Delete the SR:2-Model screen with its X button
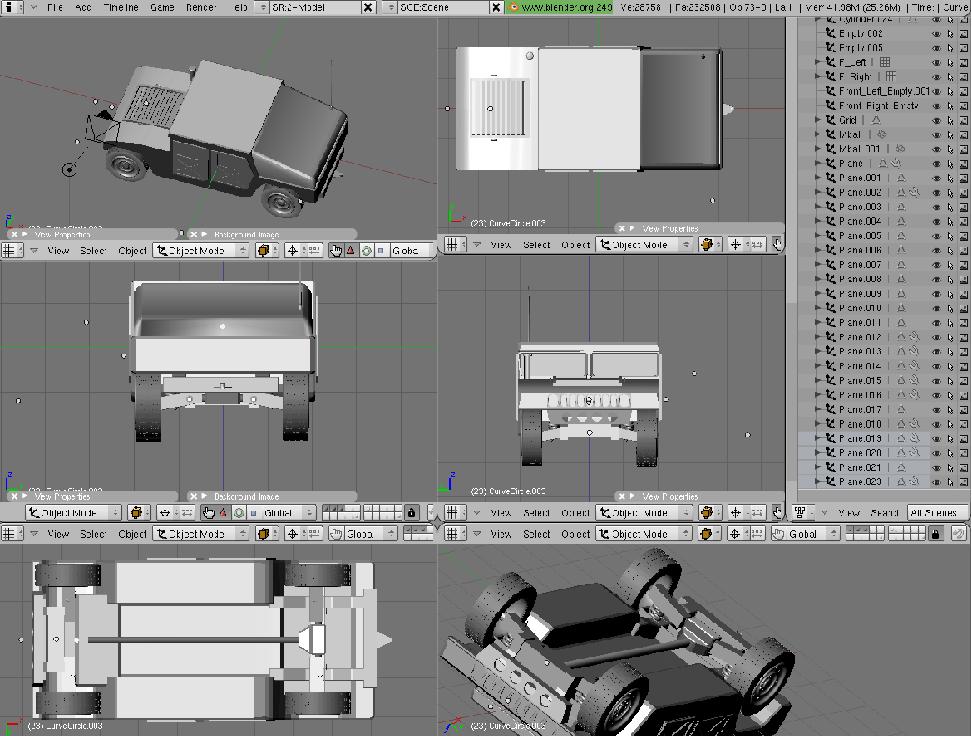 click(x=368, y=7)
